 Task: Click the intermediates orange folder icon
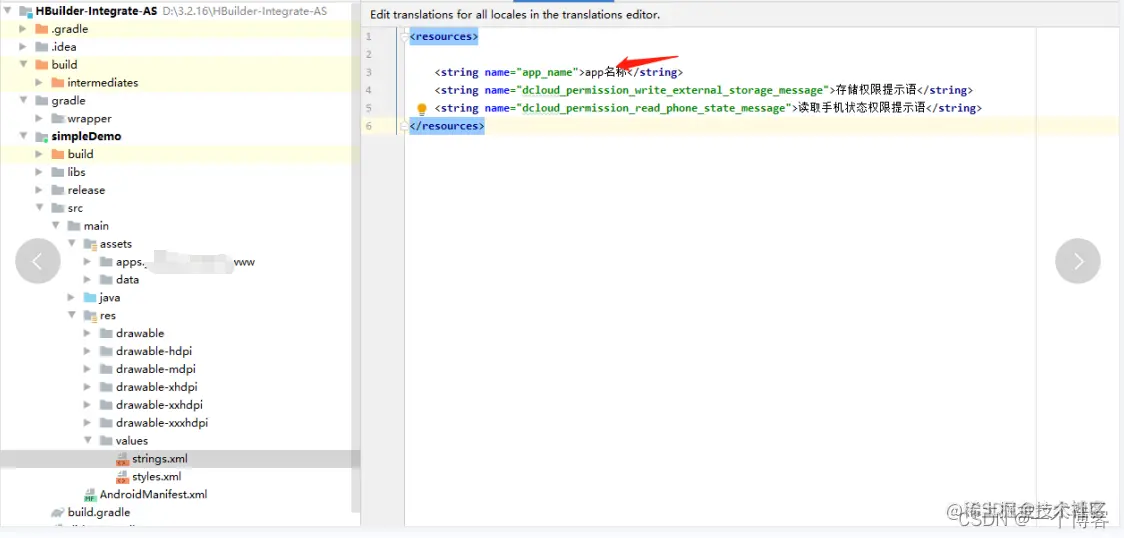(57, 82)
